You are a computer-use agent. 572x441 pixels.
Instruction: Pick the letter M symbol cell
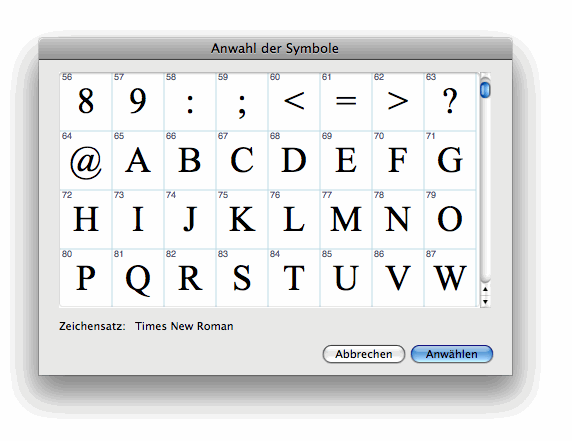point(346,219)
